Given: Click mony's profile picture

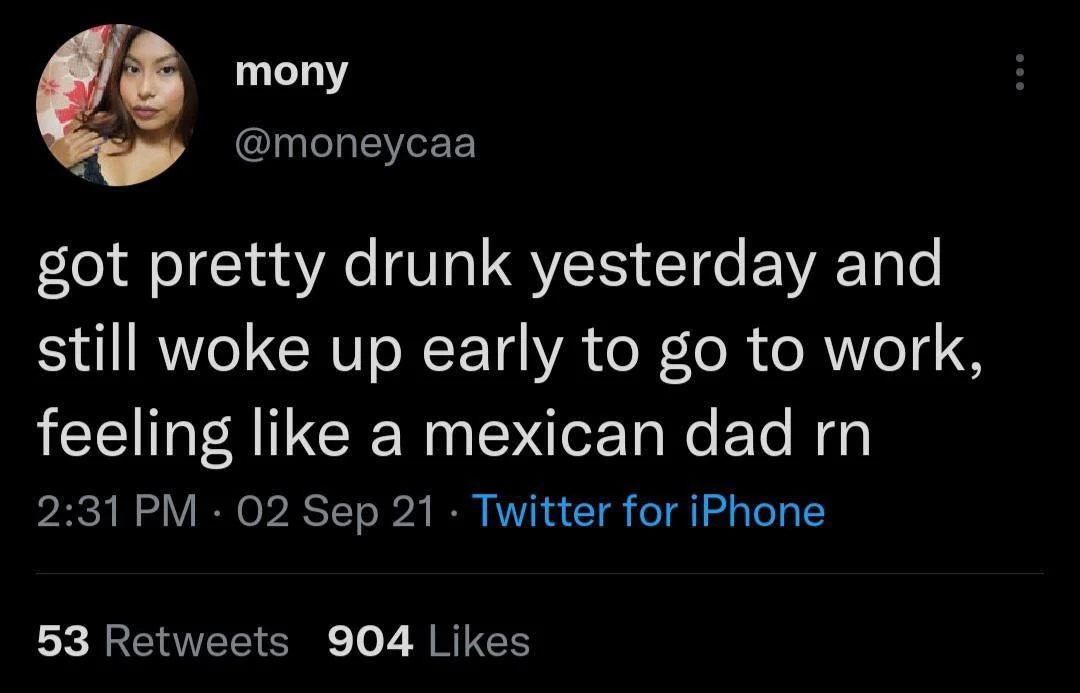Looking at the screenshot, I should [117, 105].
